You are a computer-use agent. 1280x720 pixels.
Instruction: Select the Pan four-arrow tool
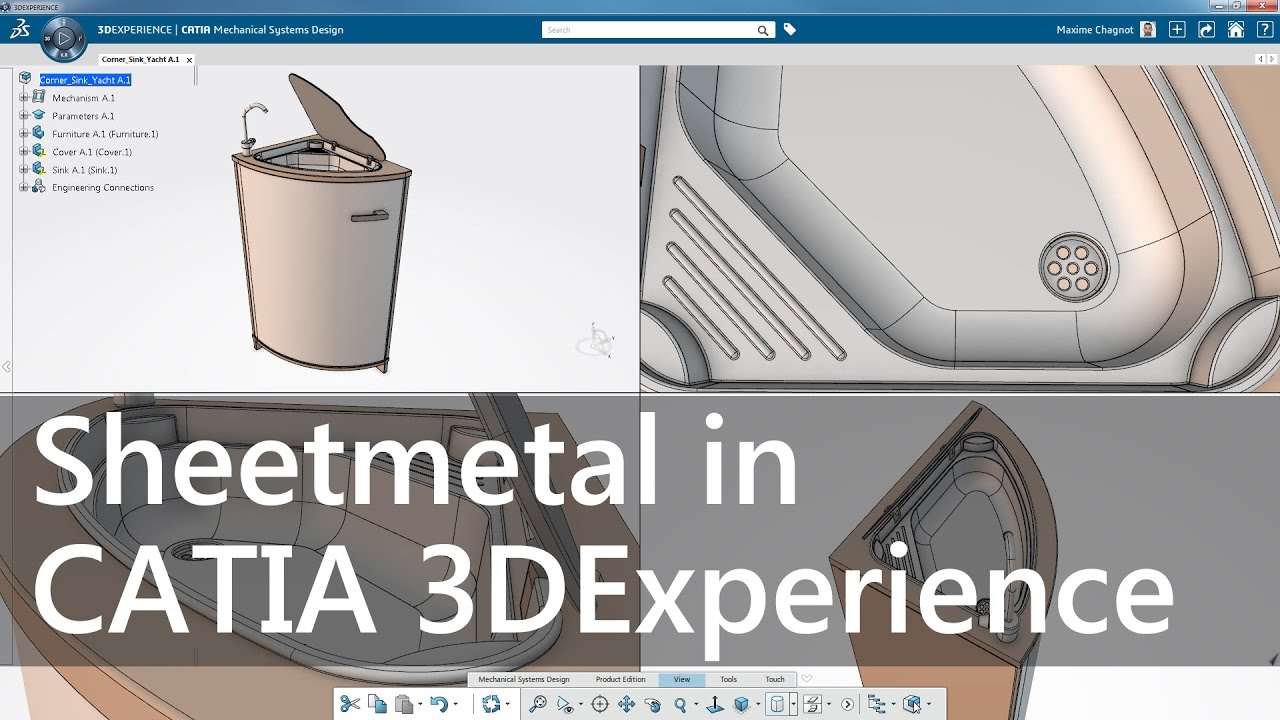pos(627,704)
